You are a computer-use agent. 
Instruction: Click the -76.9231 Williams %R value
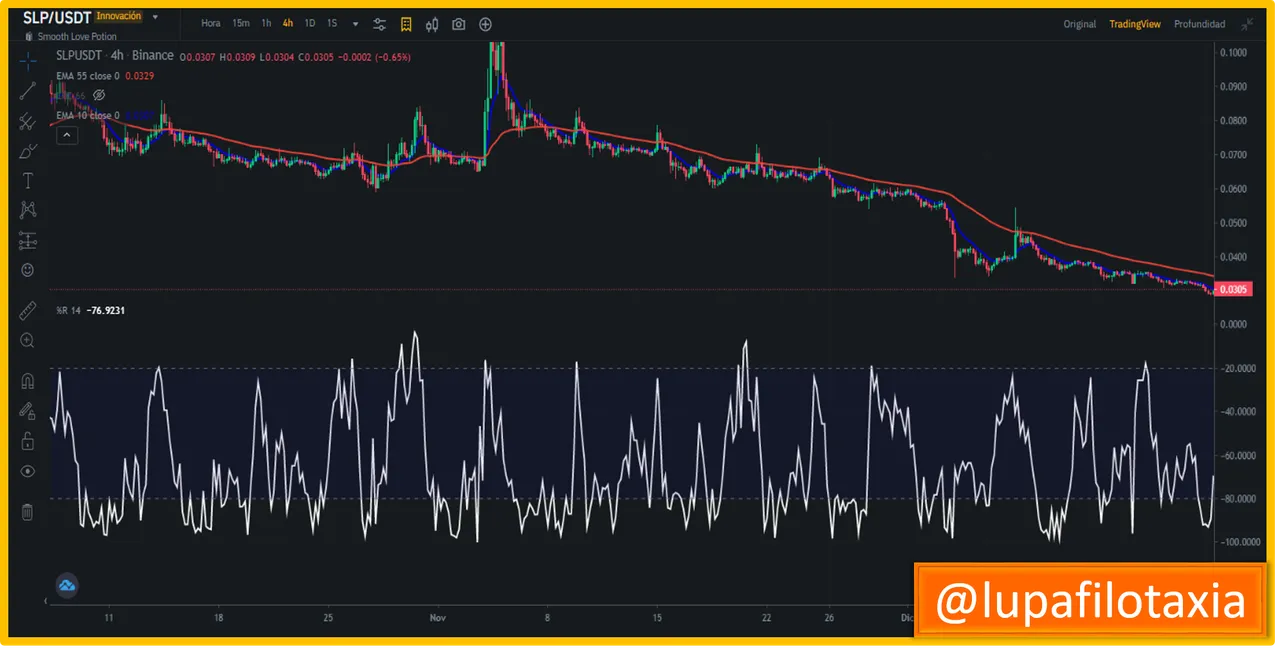(106, 310)
